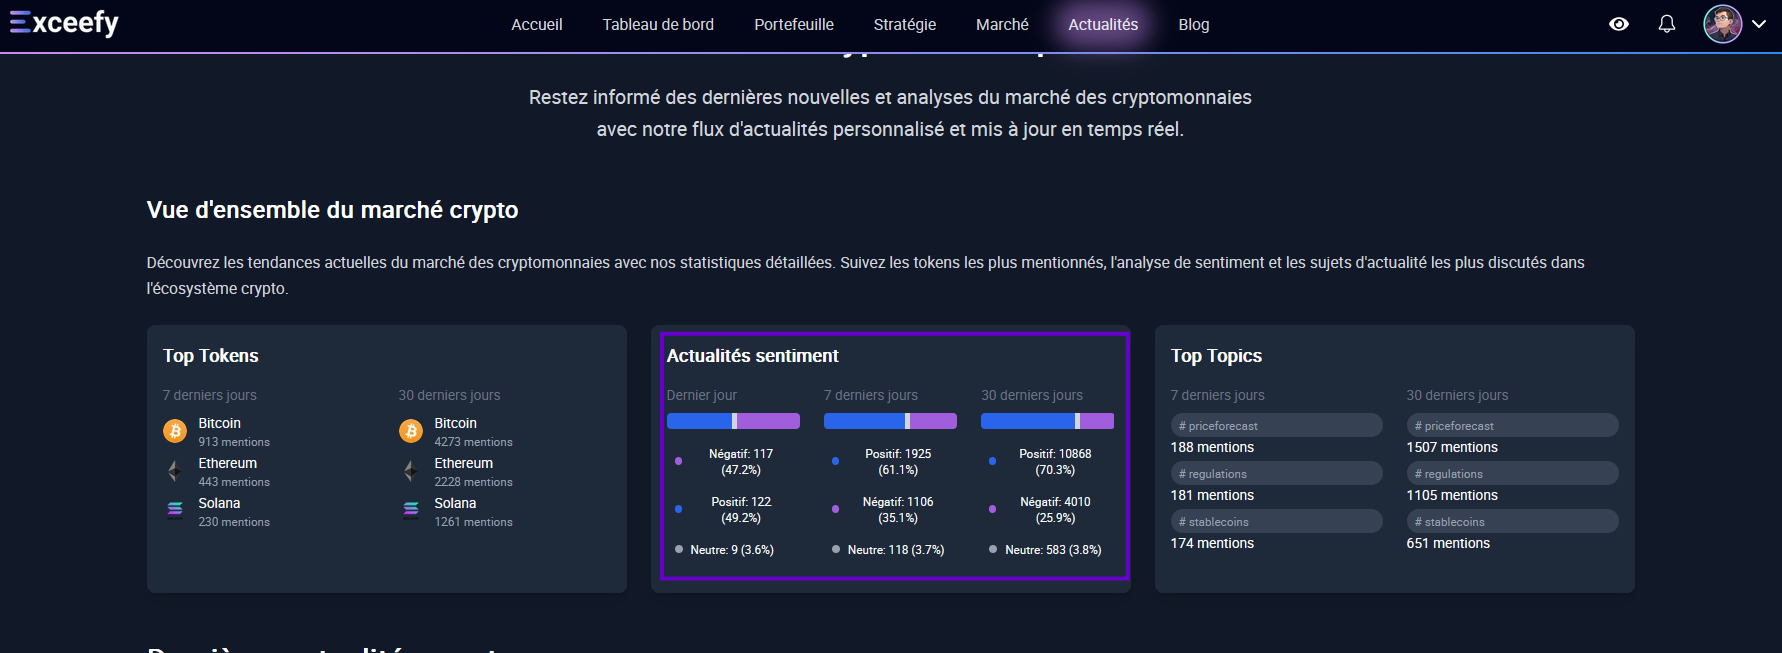Toggle the eye visibility icon in header
The image size is (1782, 653).
(x=1619, y=24)
